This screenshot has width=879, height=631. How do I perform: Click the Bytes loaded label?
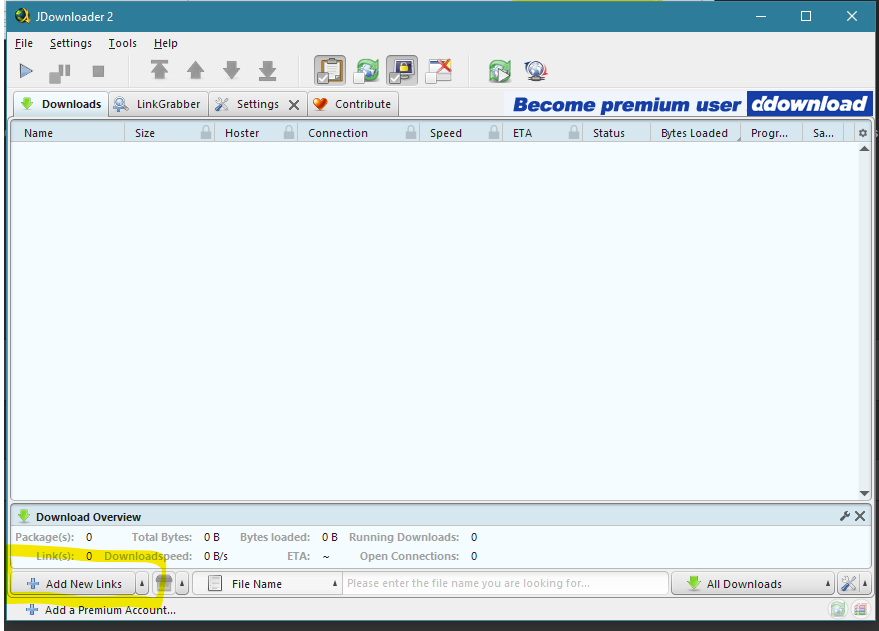click(275, 537)
